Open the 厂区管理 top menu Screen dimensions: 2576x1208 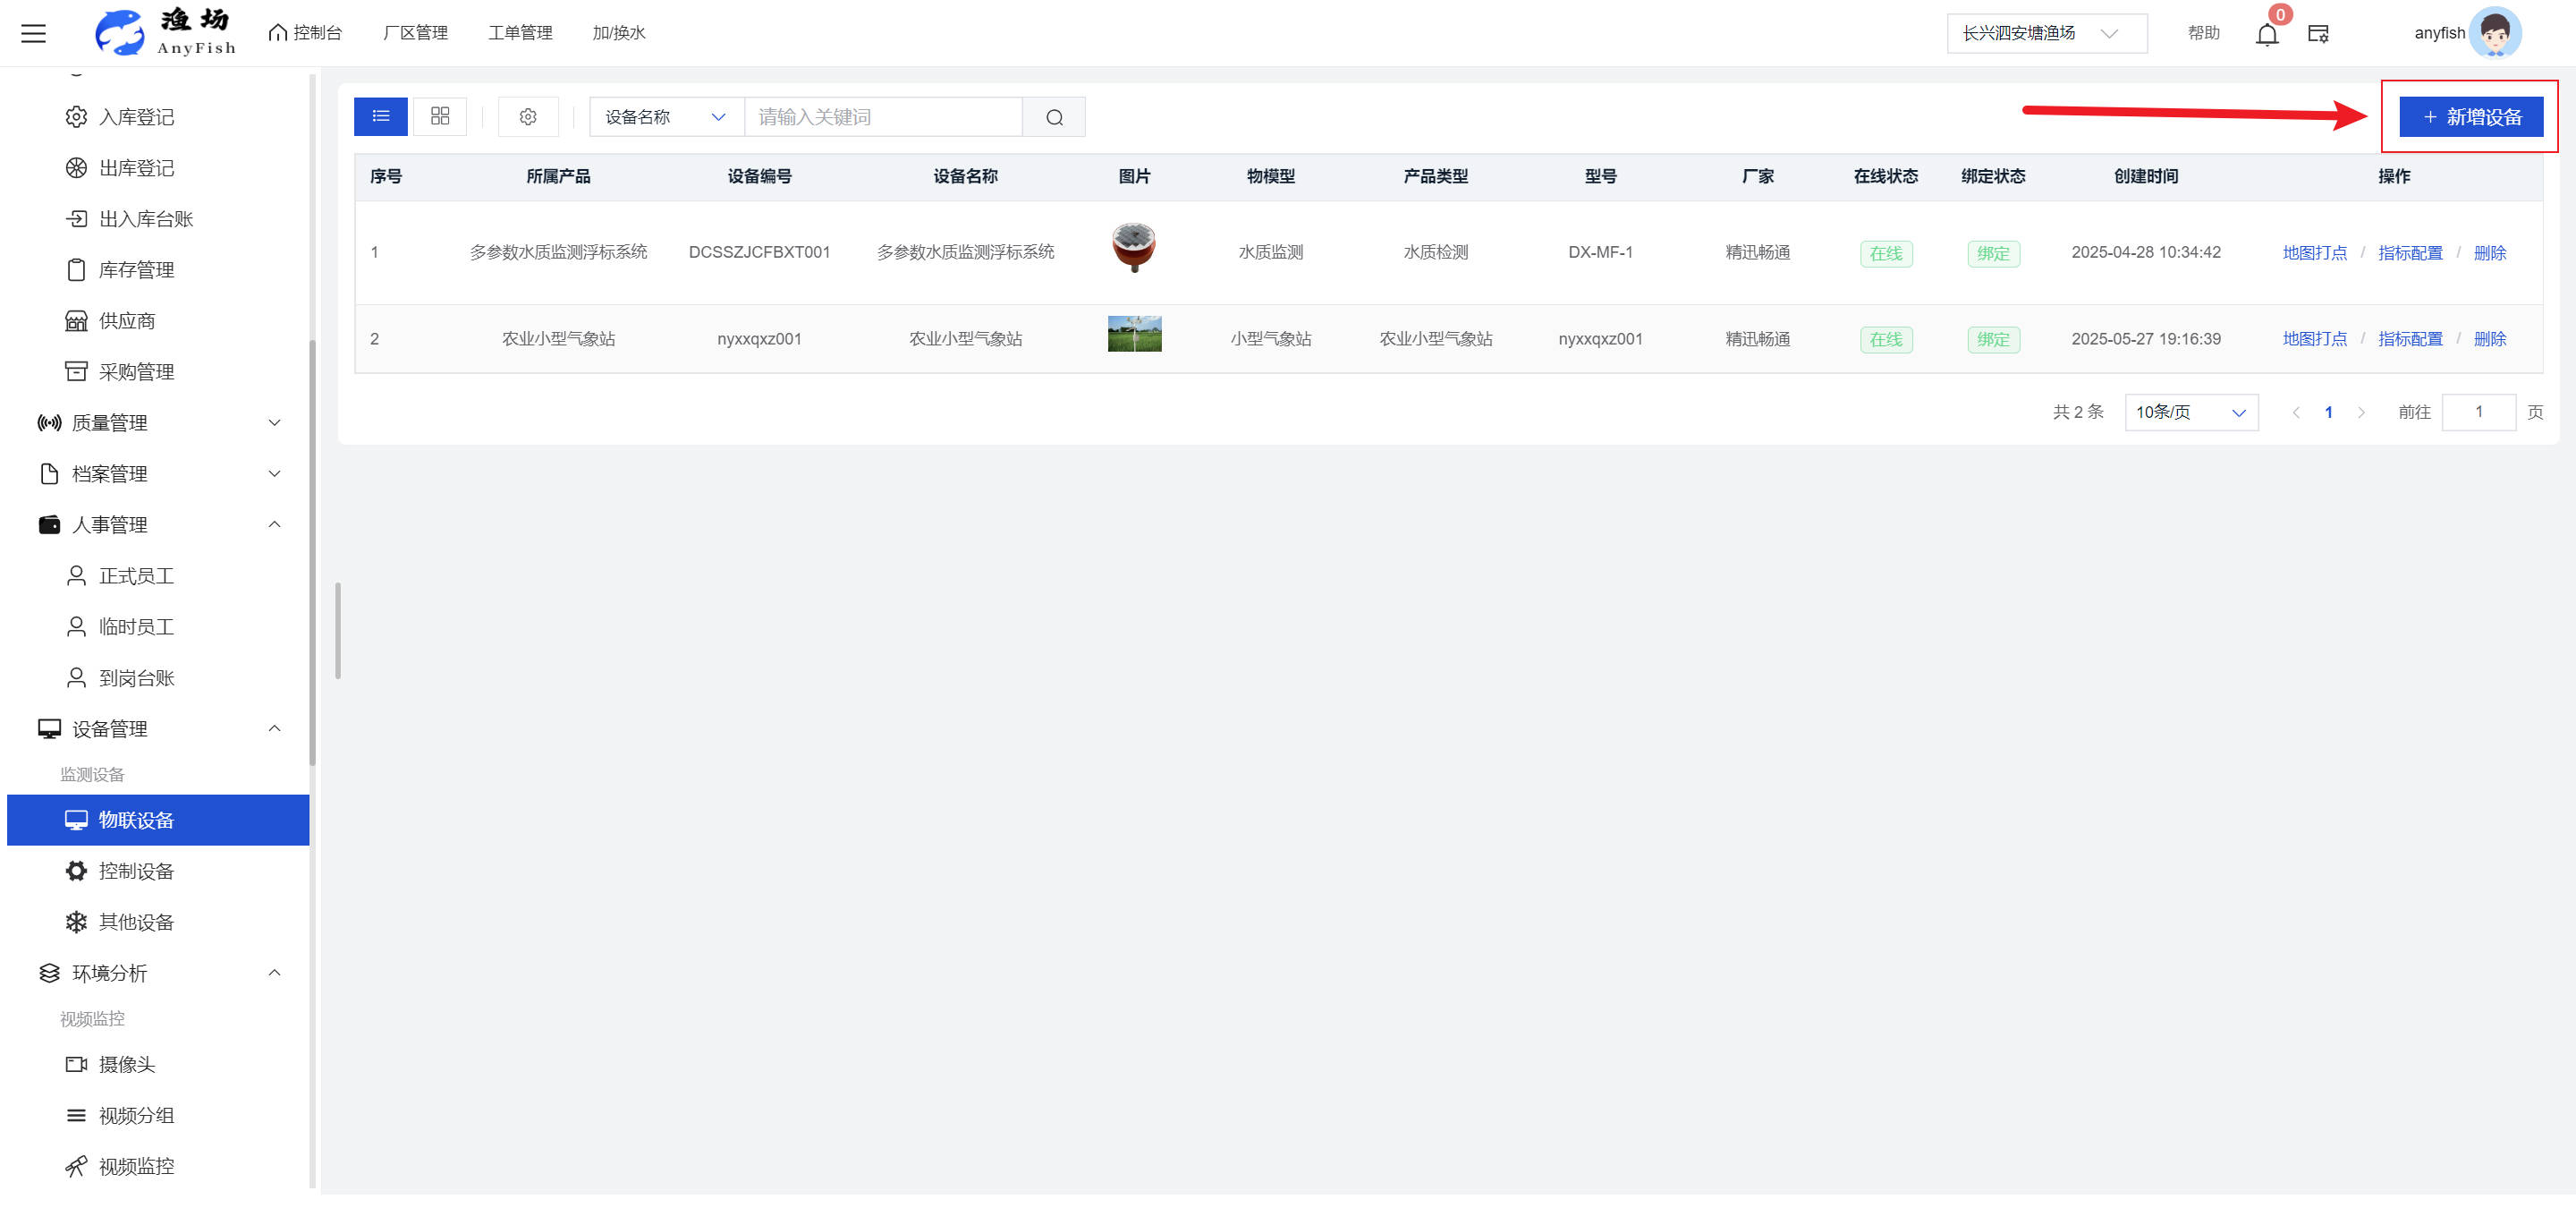[415, 33]
